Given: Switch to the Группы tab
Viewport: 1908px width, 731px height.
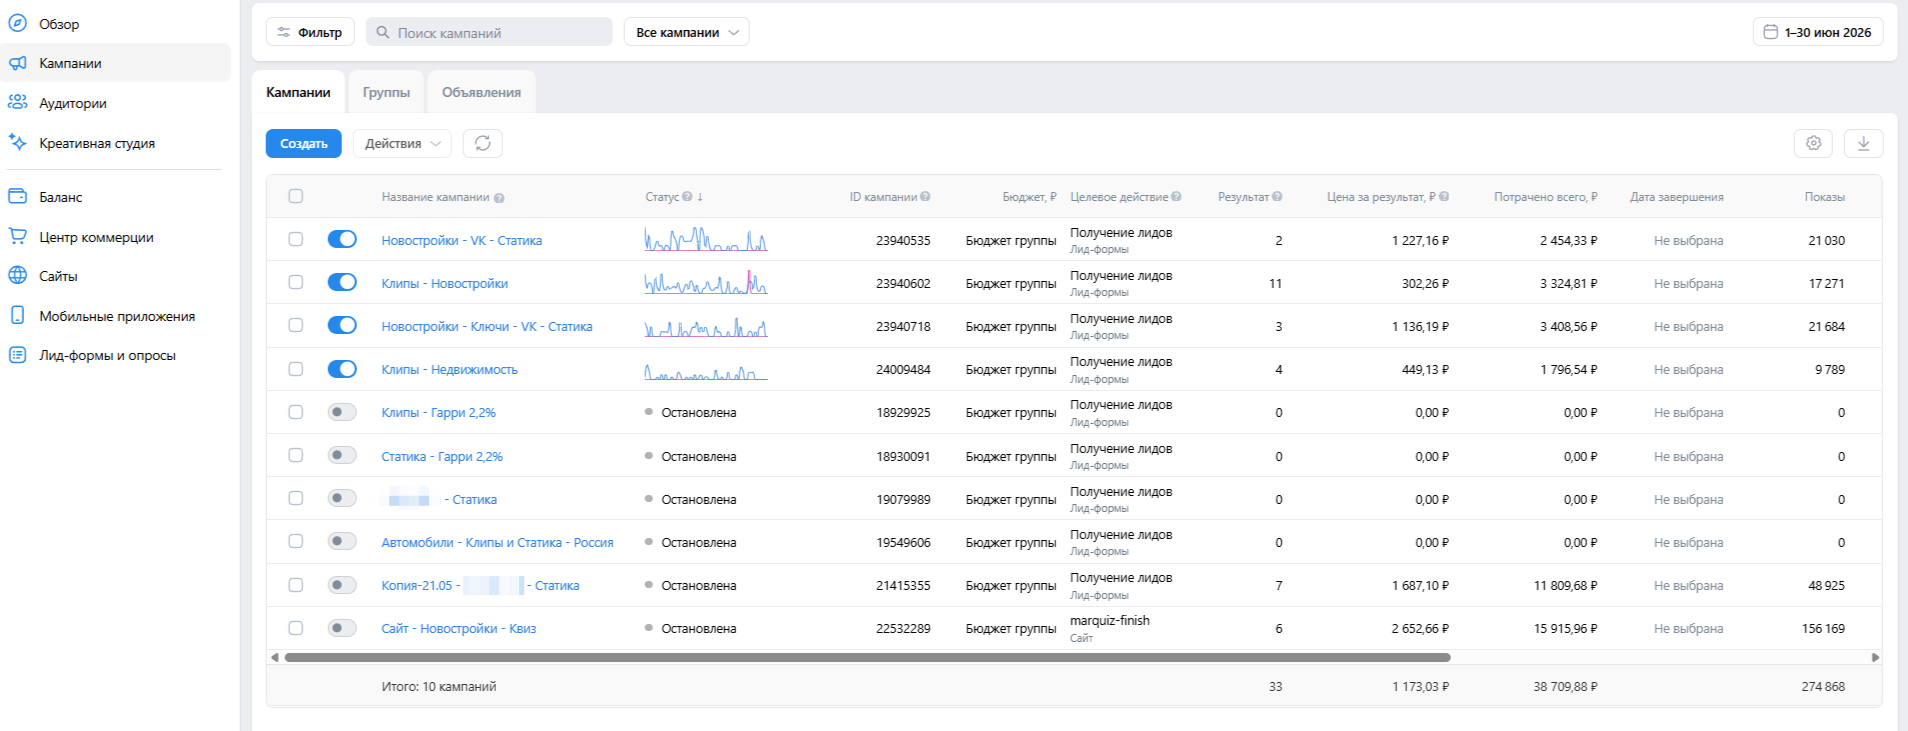Looking at the screenshot, I should pyautogui.click(x=386, y=92).
